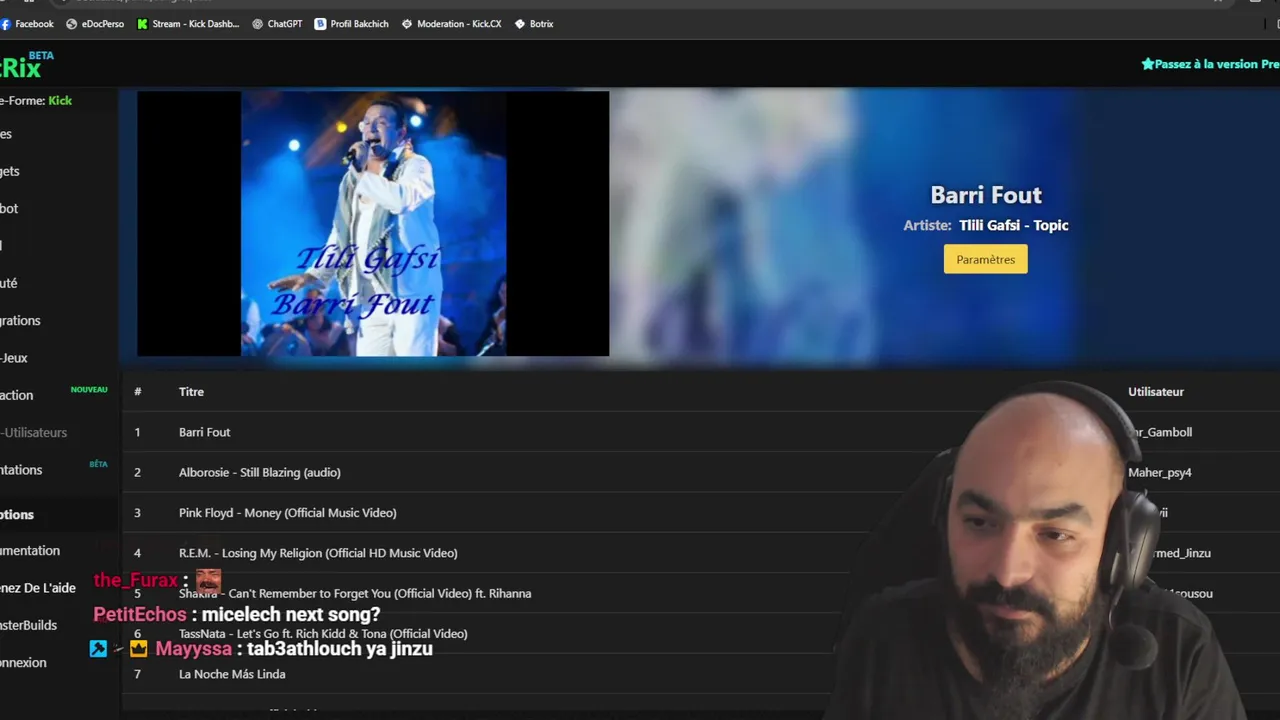The width and height of the screenshot is (1280, 720).
Task: Select La Noche Más Linda row
Action: tap(700, 674)
